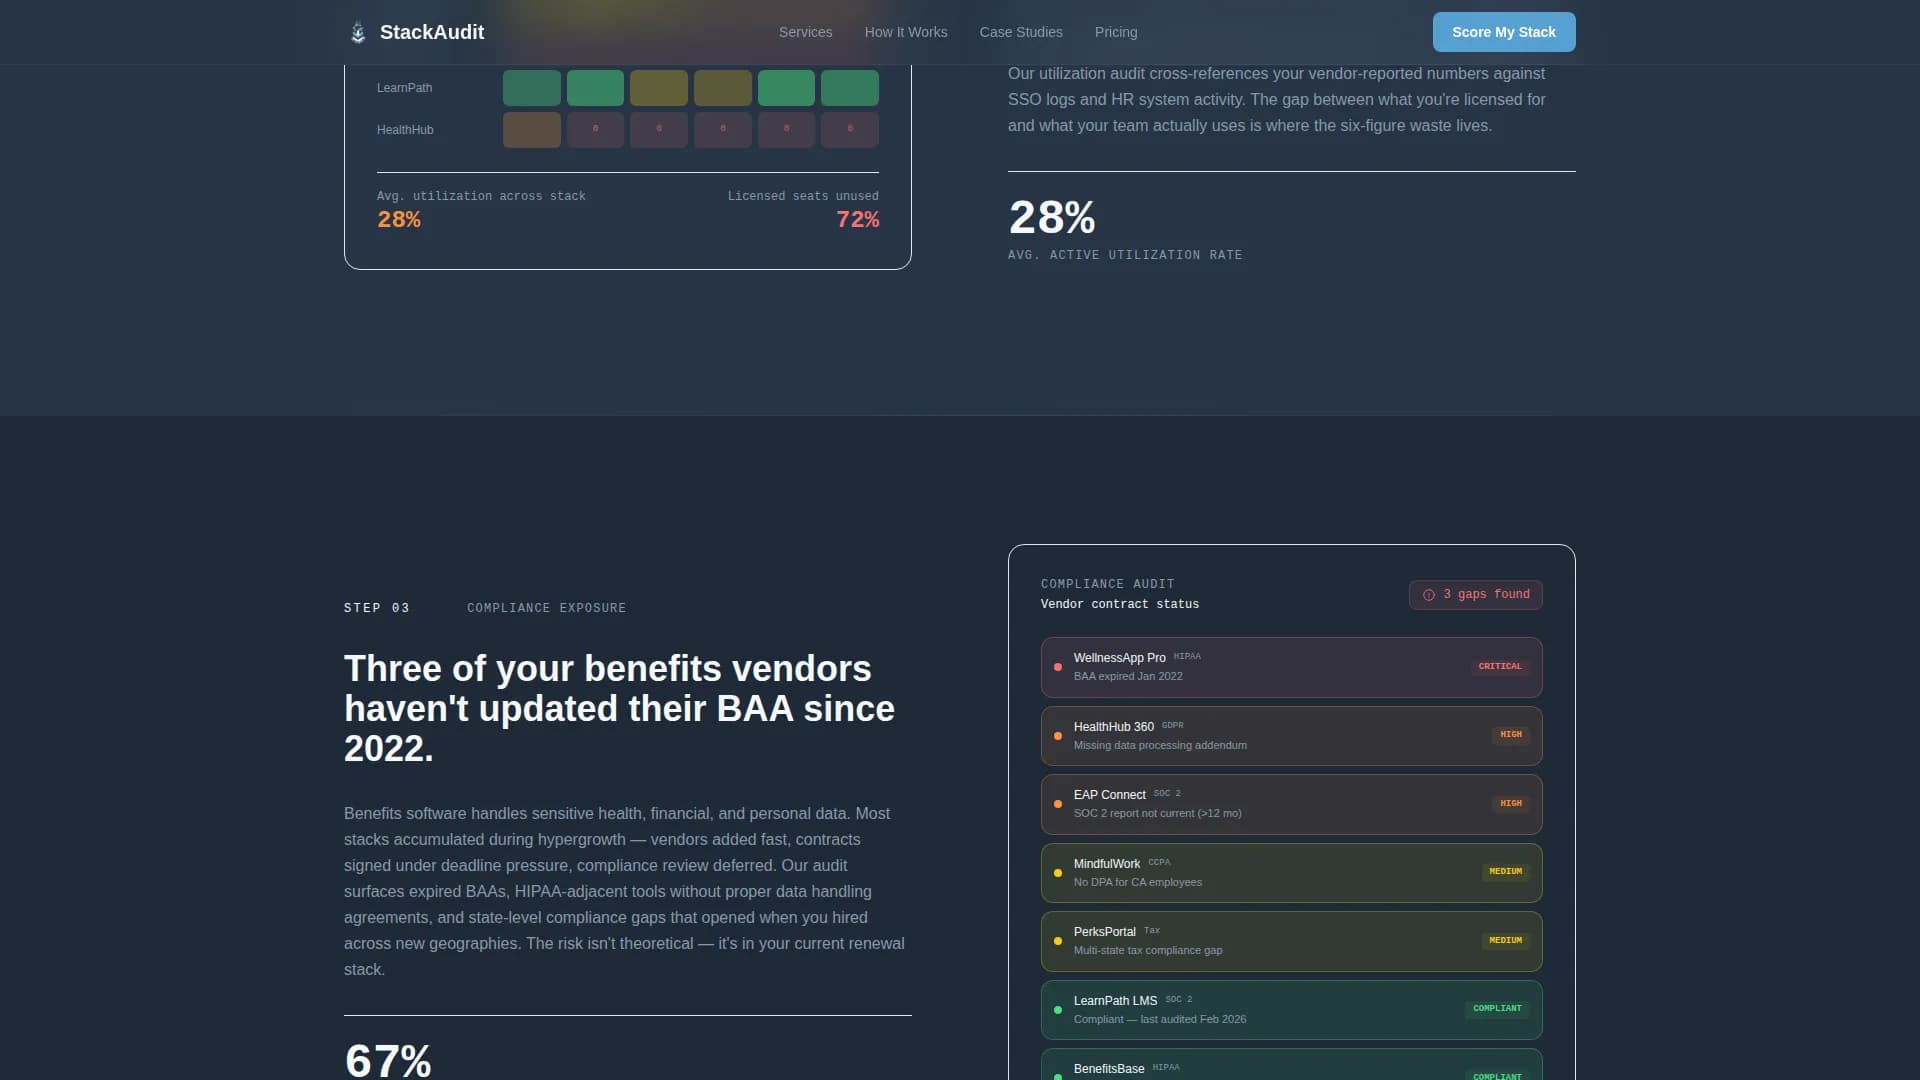Image resolution: width=1920 pixels, height=1080 pixels.
Task: Toggle HealthHub's yellow utilization cell
Action: 532,129
